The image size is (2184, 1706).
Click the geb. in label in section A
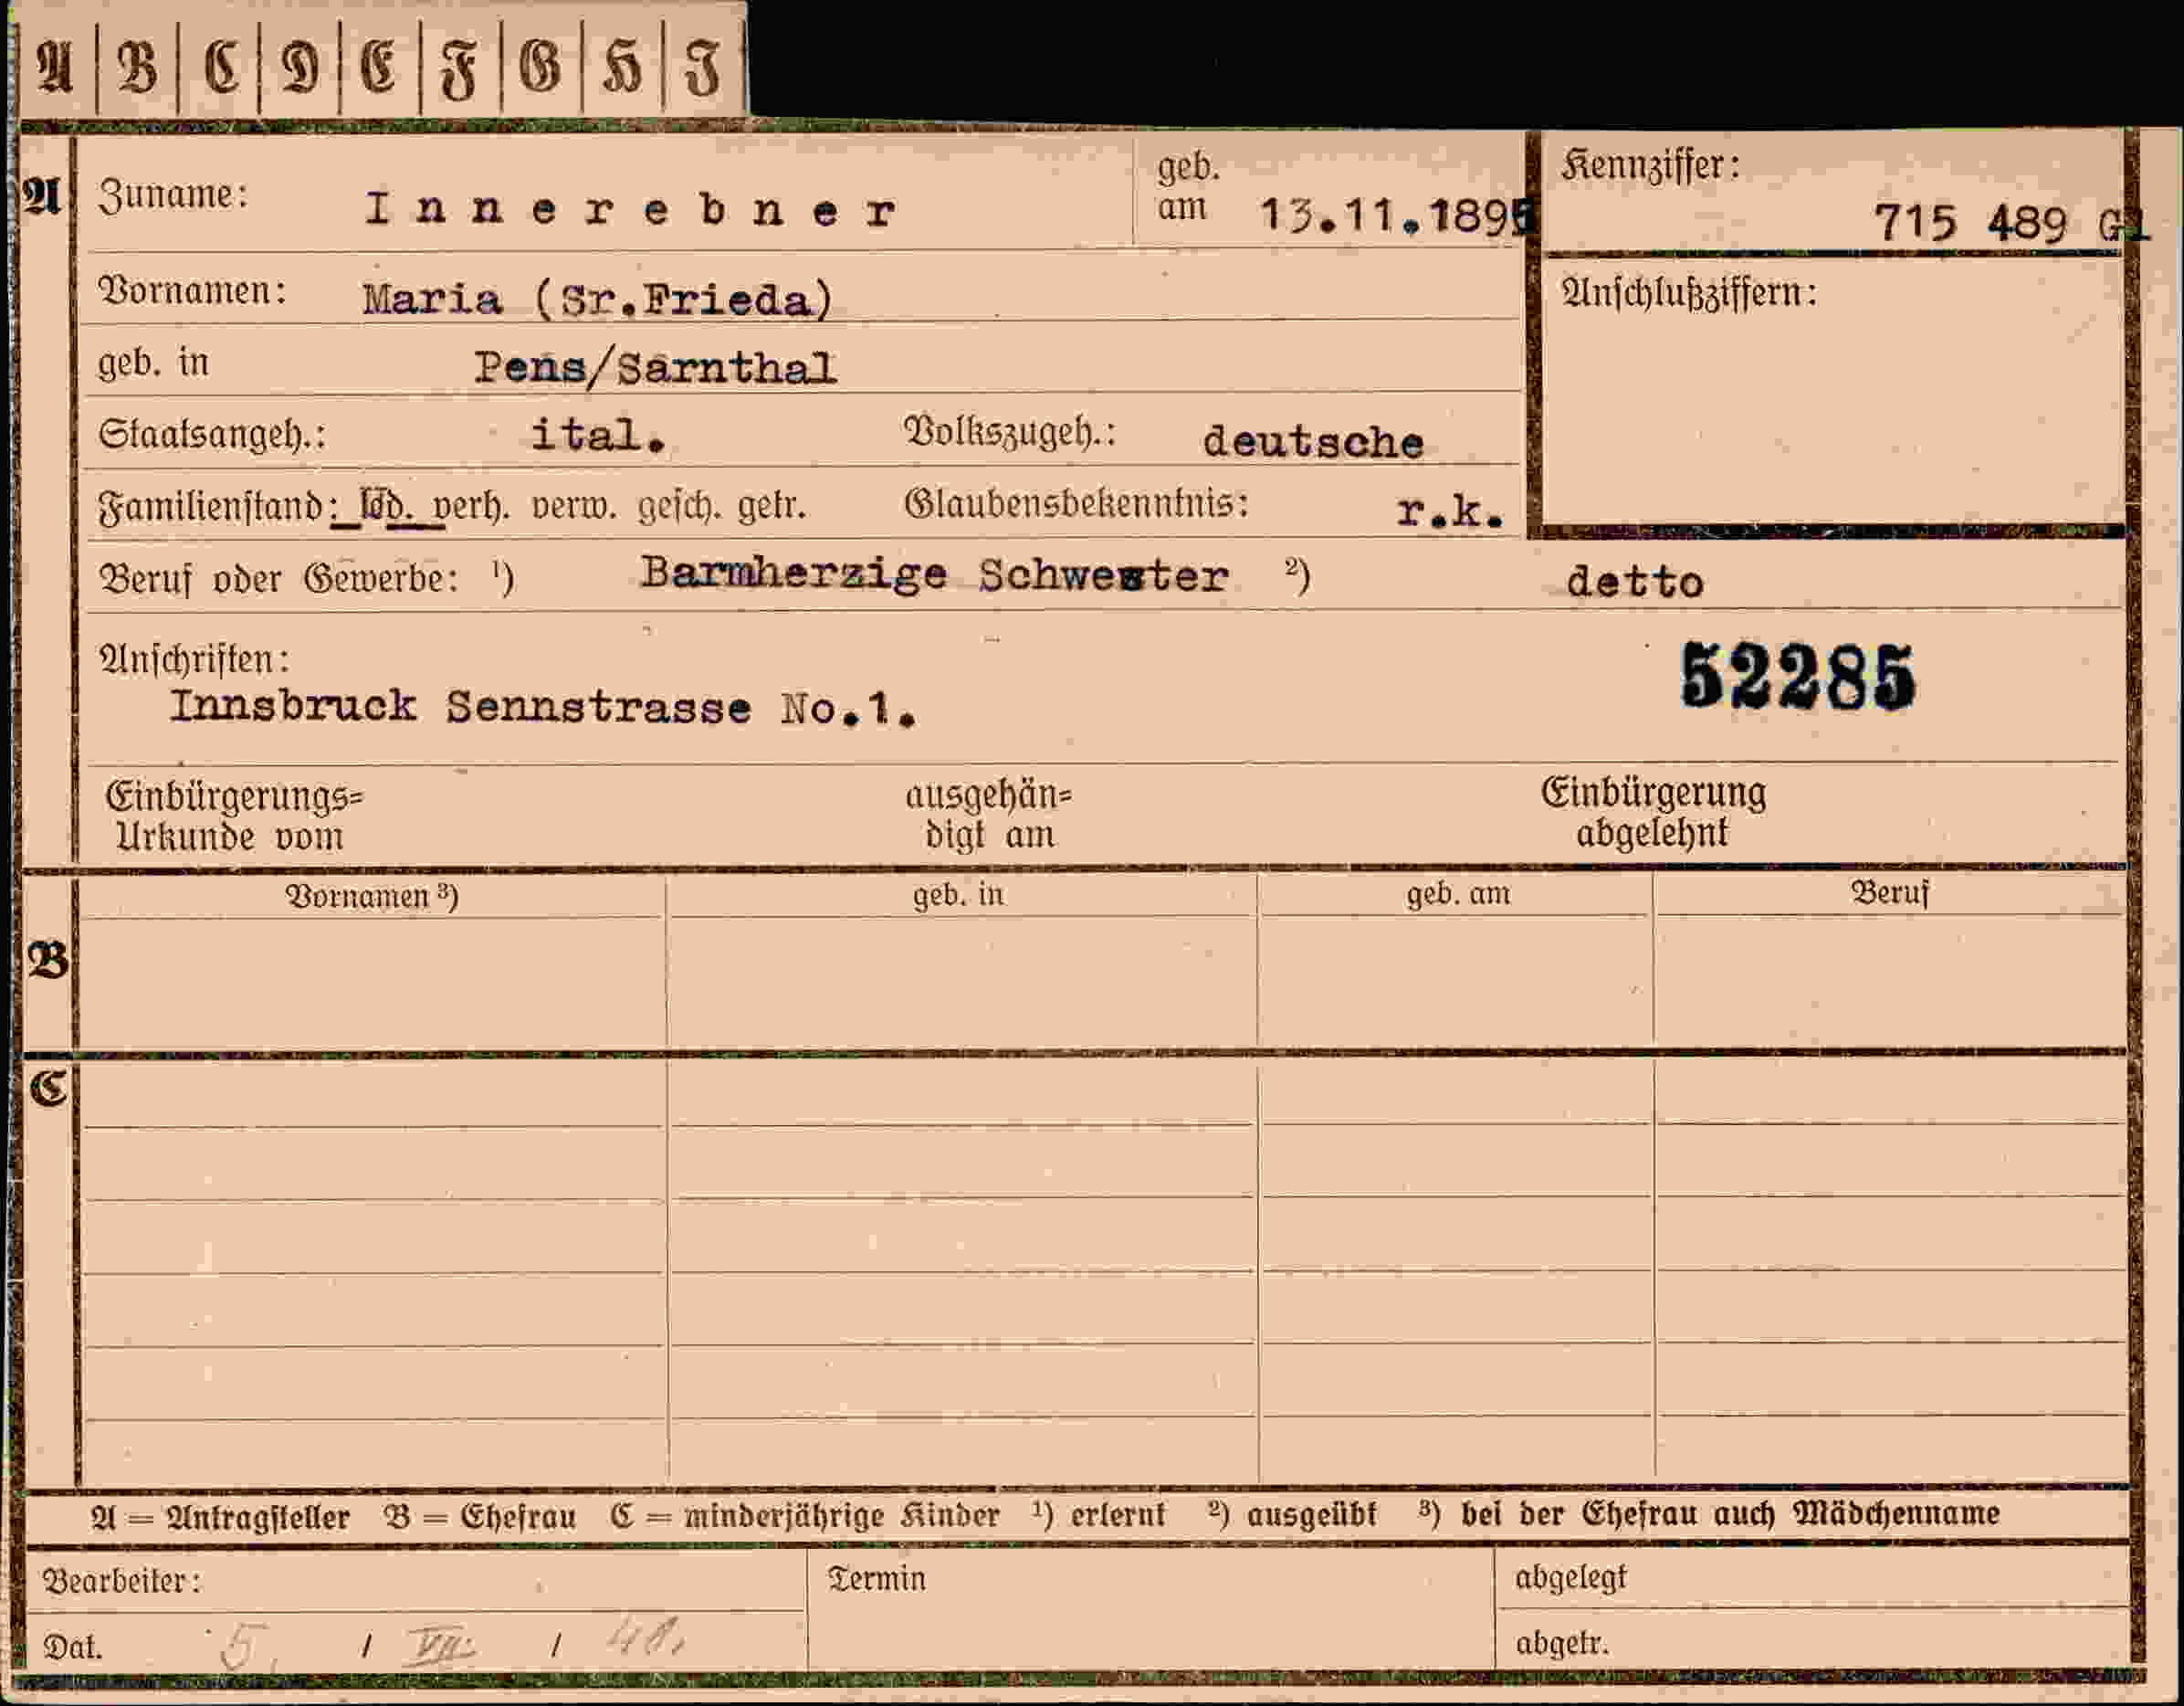153,362
